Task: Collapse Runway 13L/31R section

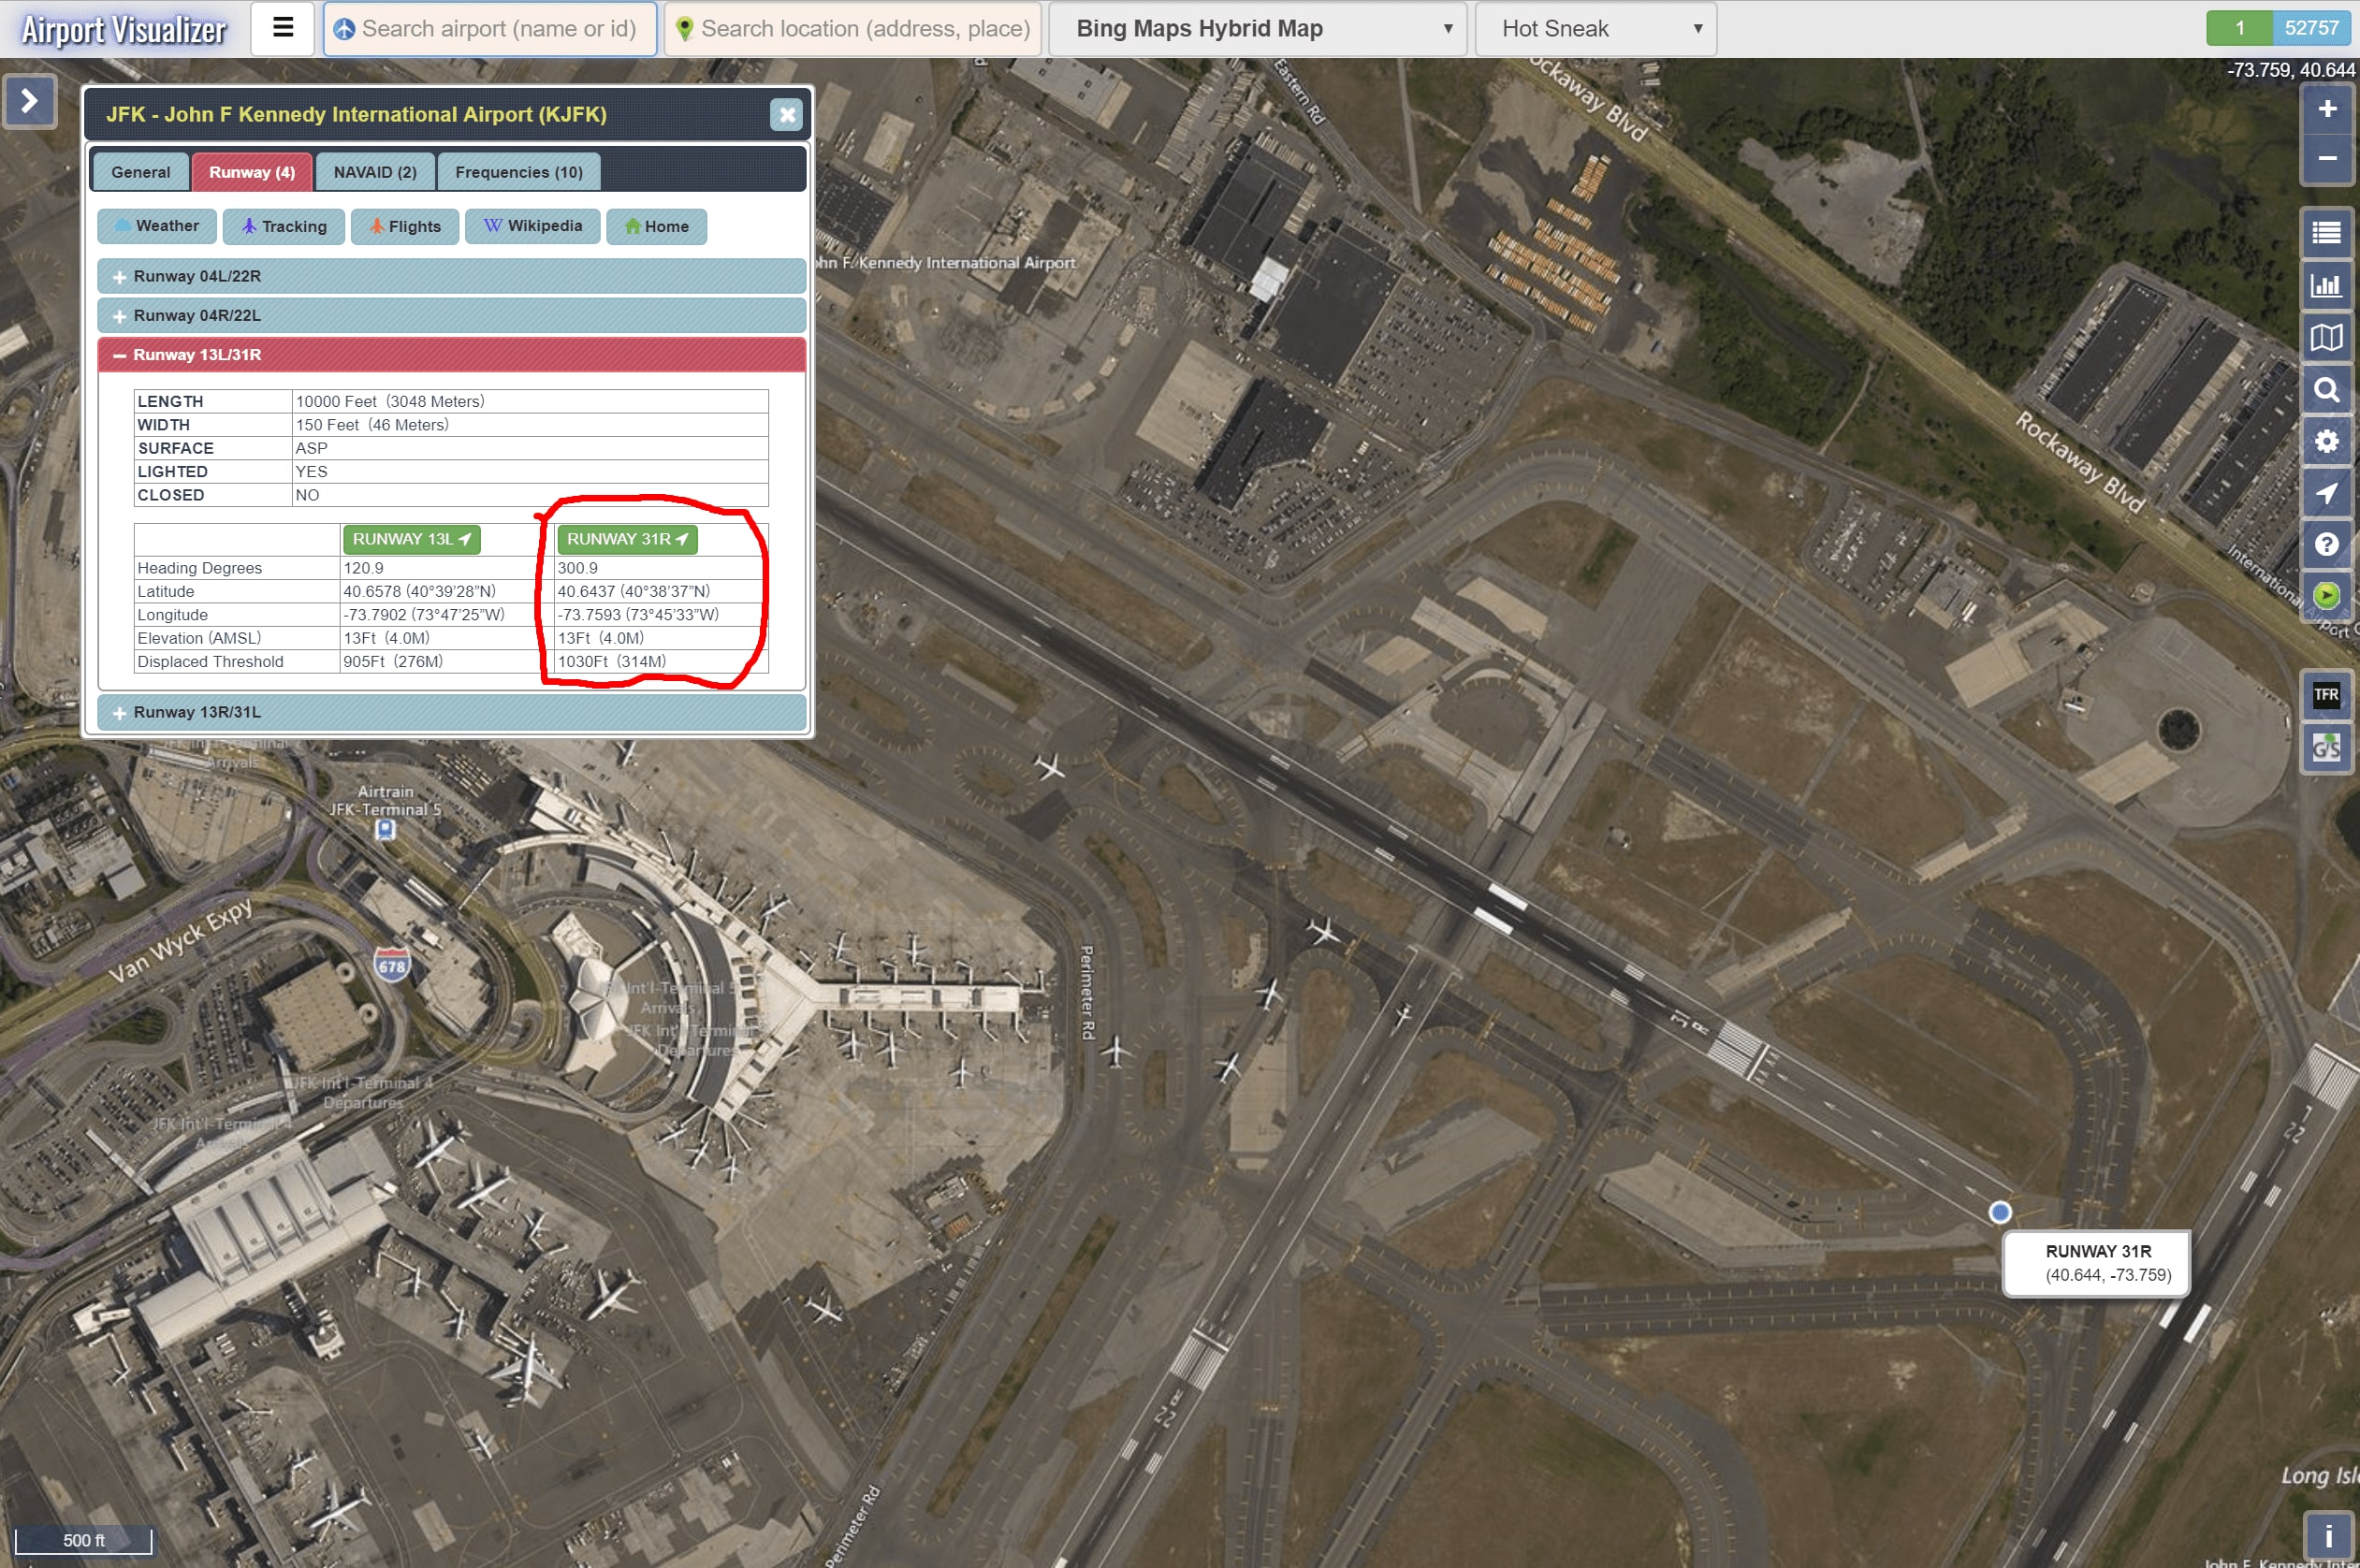Action: coord(452,355)
